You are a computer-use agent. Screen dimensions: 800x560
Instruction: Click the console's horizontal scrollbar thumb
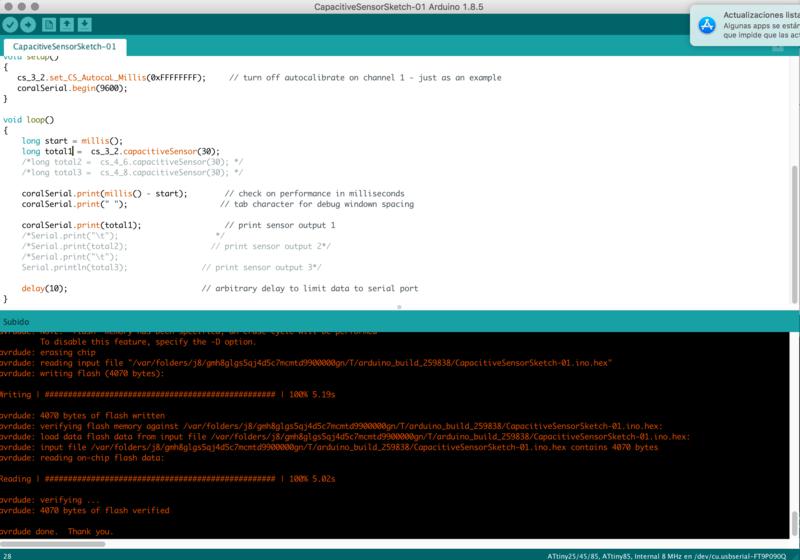[53, 544]
